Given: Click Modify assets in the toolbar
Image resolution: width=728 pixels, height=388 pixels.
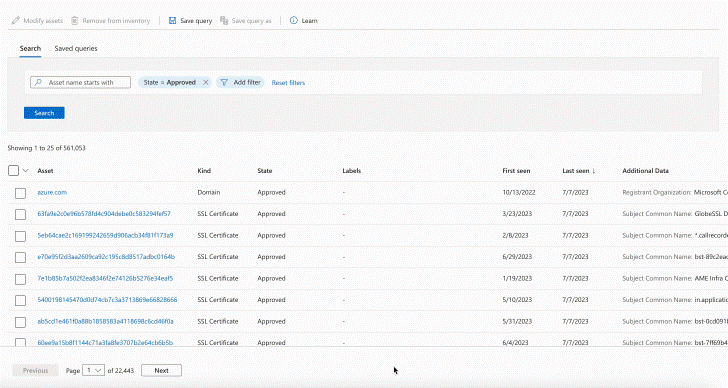Looking at the screenshot, I should click(37, 20).
